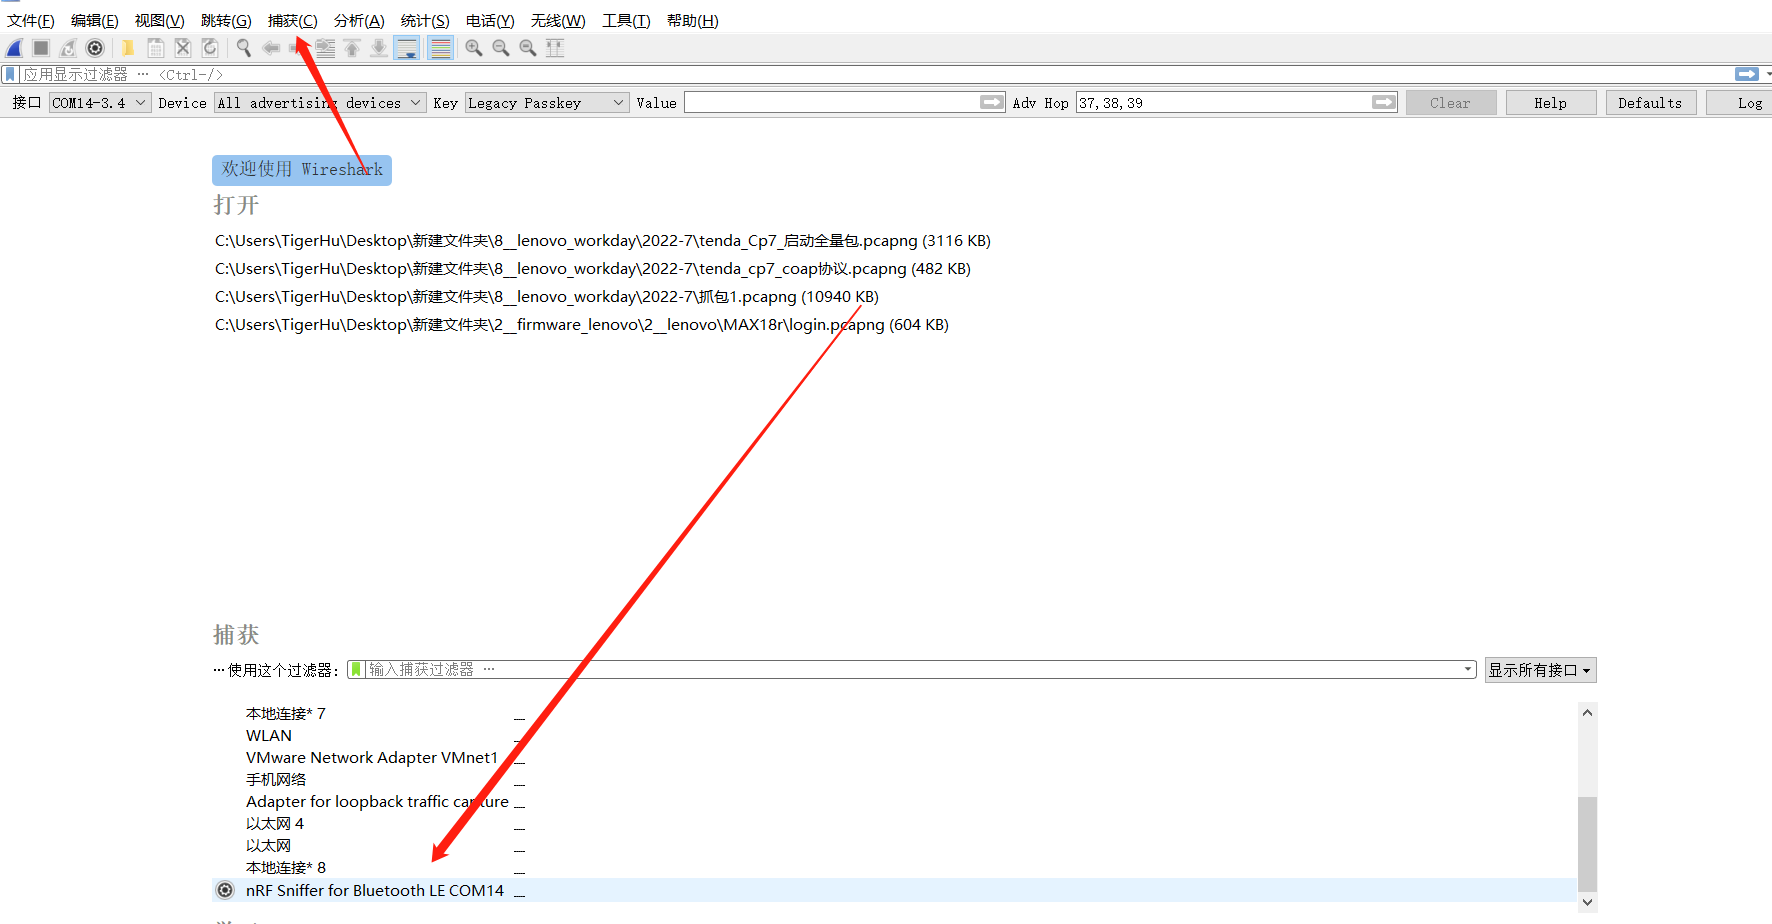Jump to the first packet icon
The image size is (1772, 924).
[352, 48]
